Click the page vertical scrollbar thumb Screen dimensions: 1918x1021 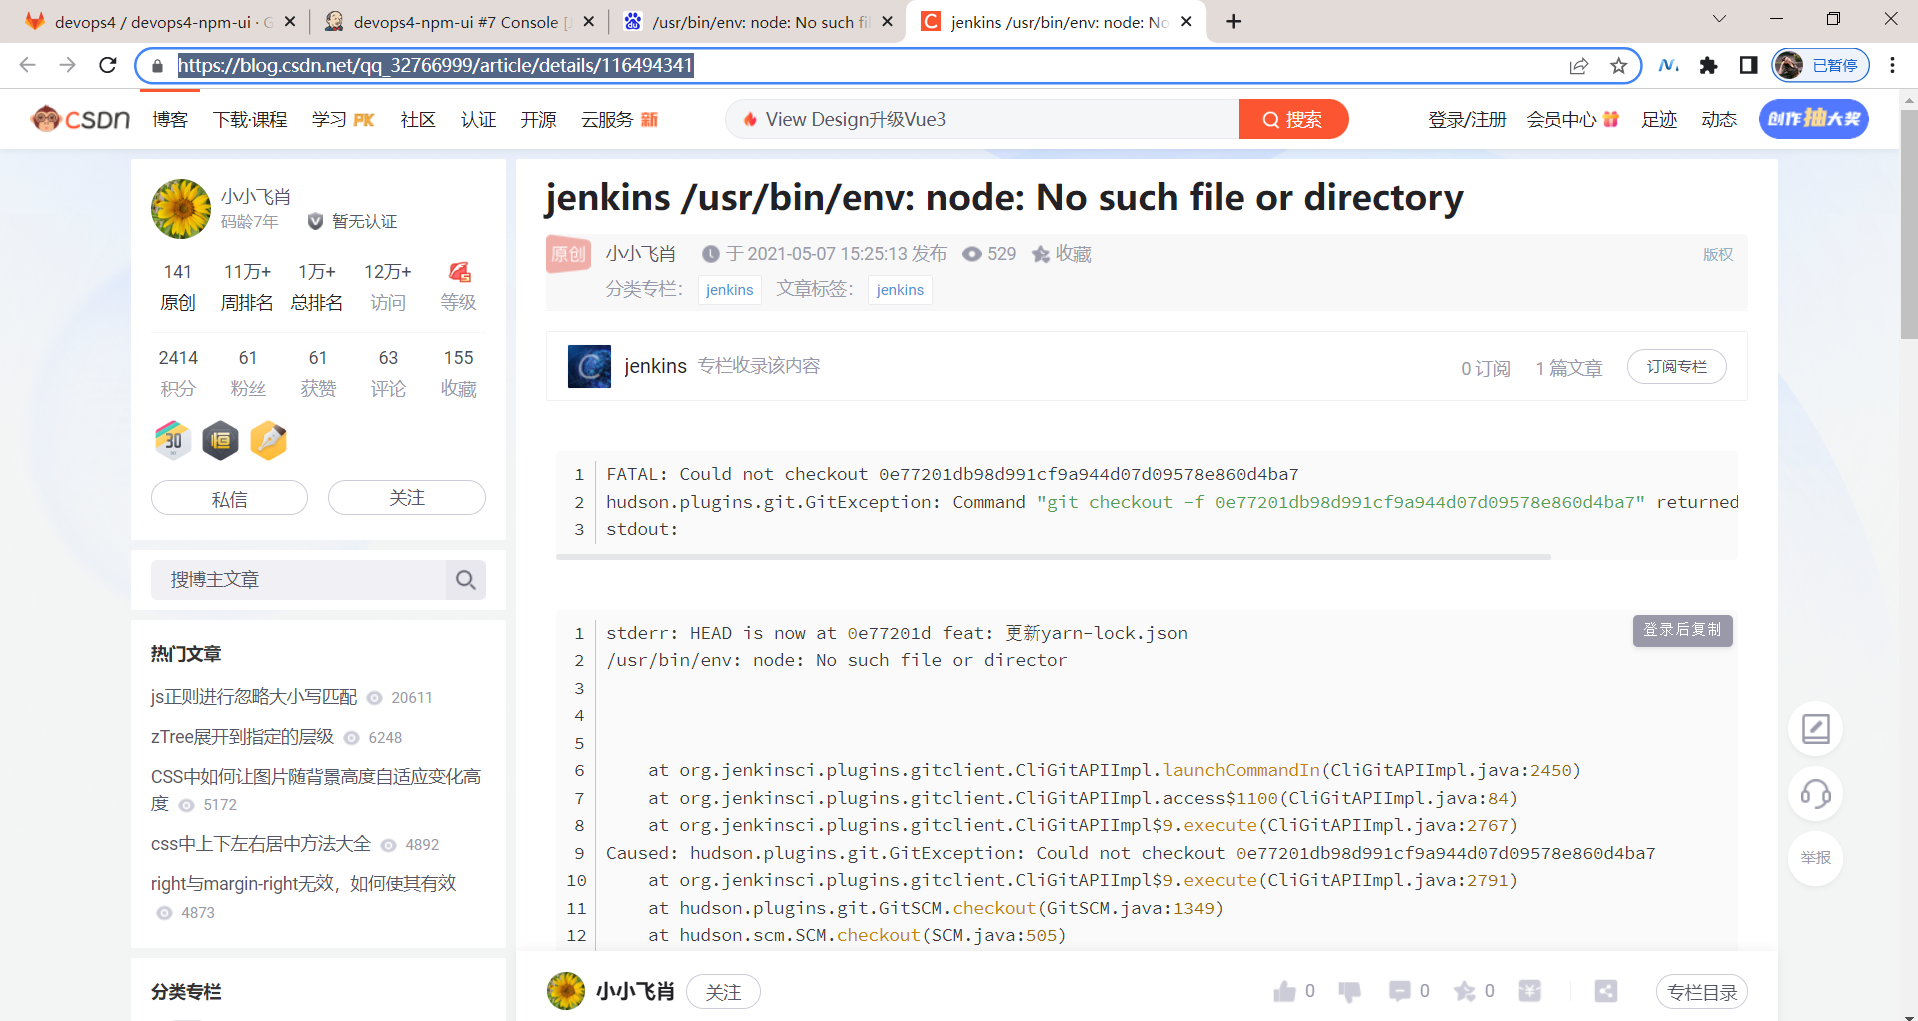(x=1909, y=225)
